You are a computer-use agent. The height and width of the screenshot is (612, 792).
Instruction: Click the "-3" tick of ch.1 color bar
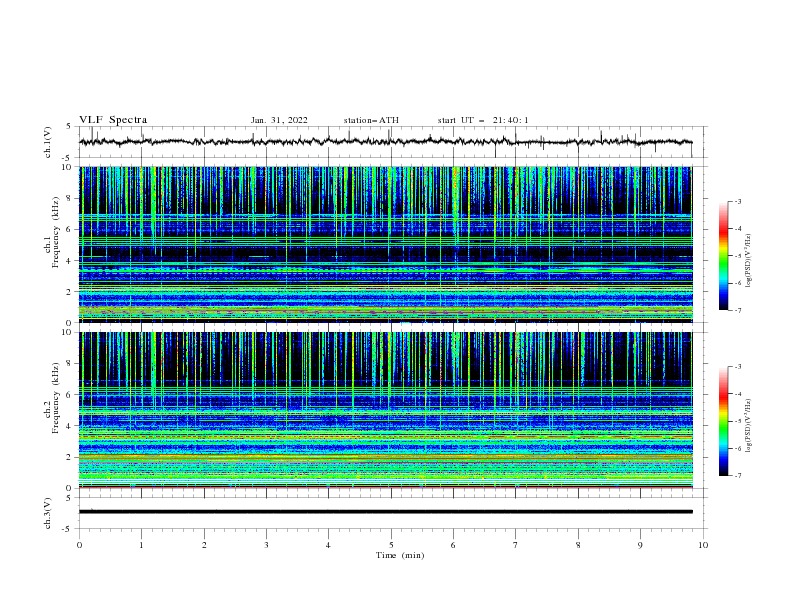click(737, 201)
